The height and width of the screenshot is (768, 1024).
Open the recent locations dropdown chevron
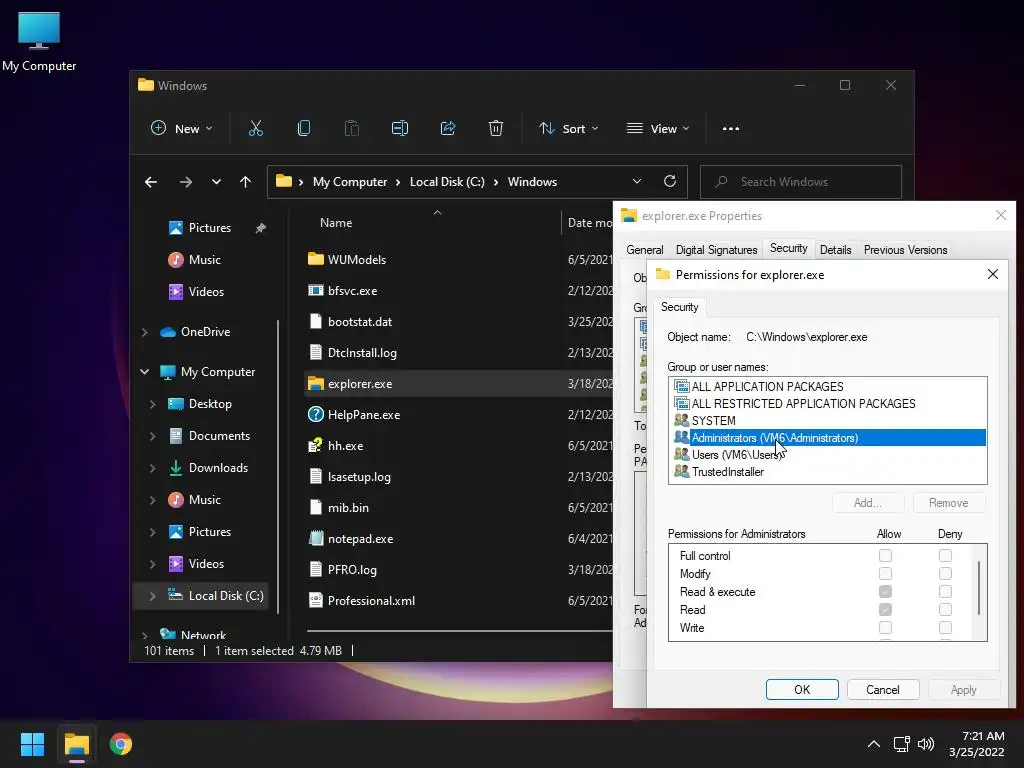point(216,182)
